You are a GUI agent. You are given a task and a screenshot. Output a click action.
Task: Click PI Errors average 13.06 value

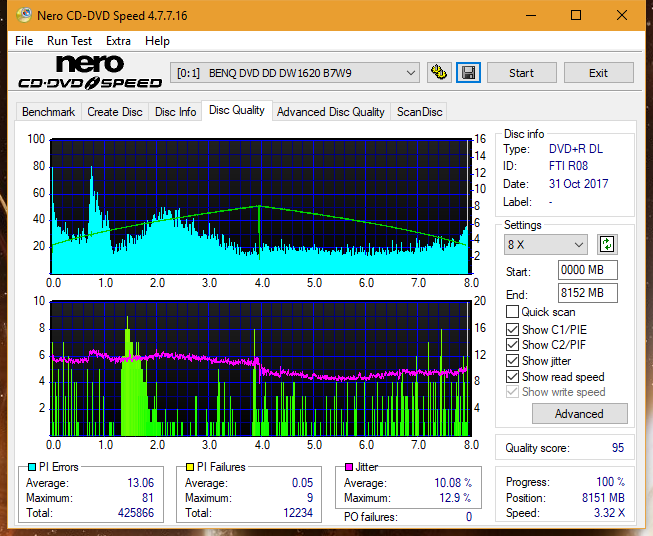pyautogui.click(x=140, y=483)
